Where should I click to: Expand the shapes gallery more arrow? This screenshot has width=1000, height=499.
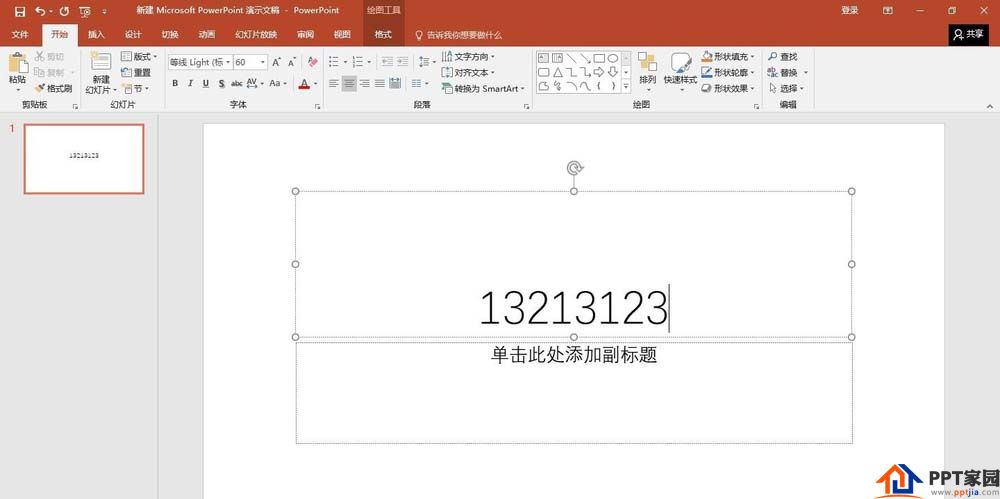click(626, 86)
